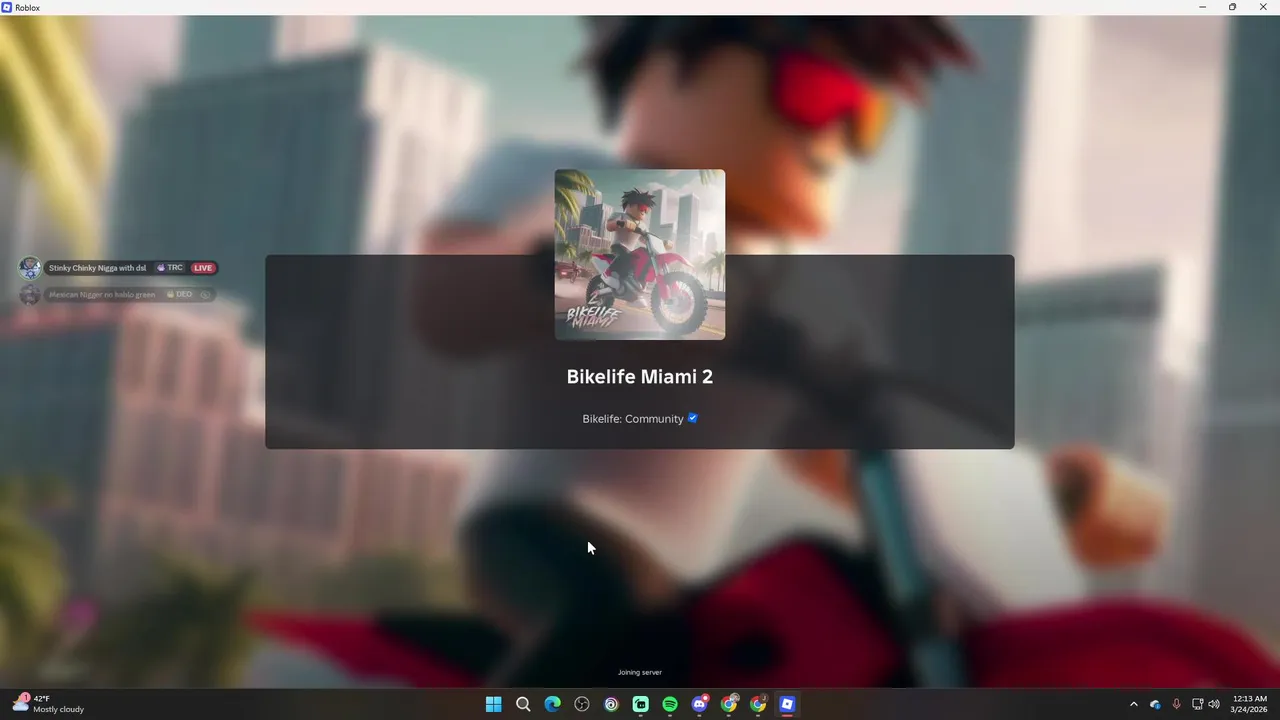Expand the system tray hidden icons chevron
Viewport: 1280px width, 720px height.
1133,704
